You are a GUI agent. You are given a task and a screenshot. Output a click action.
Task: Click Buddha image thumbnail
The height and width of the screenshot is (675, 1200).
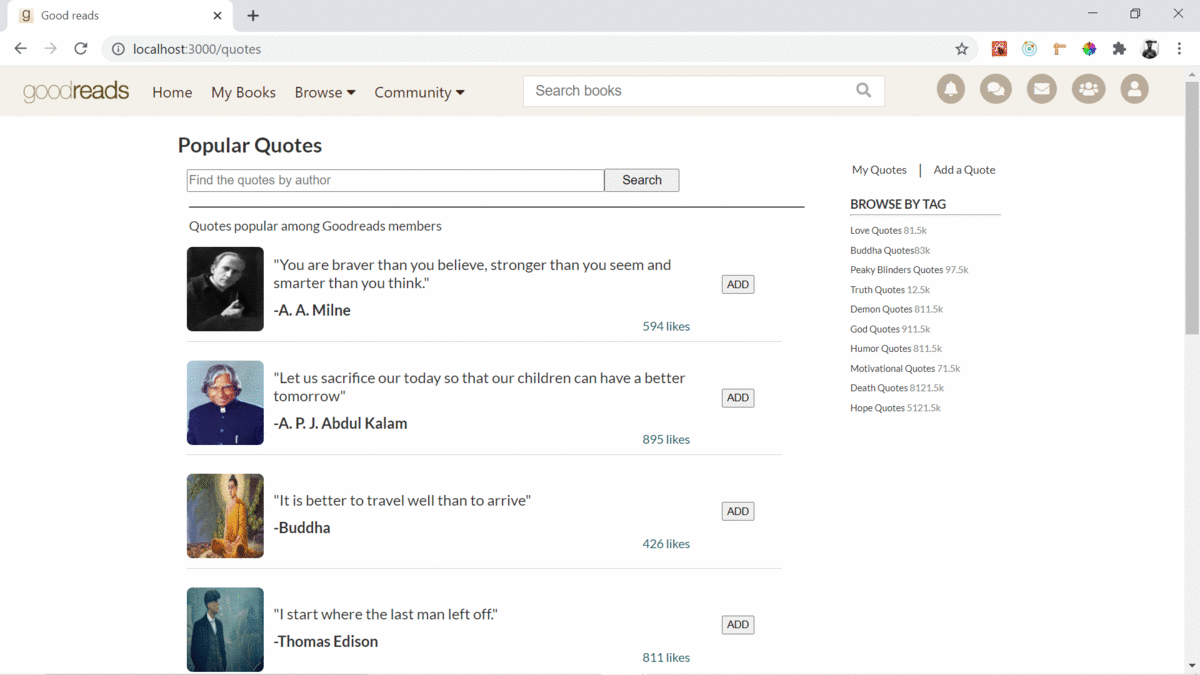[x=225, y=516]
